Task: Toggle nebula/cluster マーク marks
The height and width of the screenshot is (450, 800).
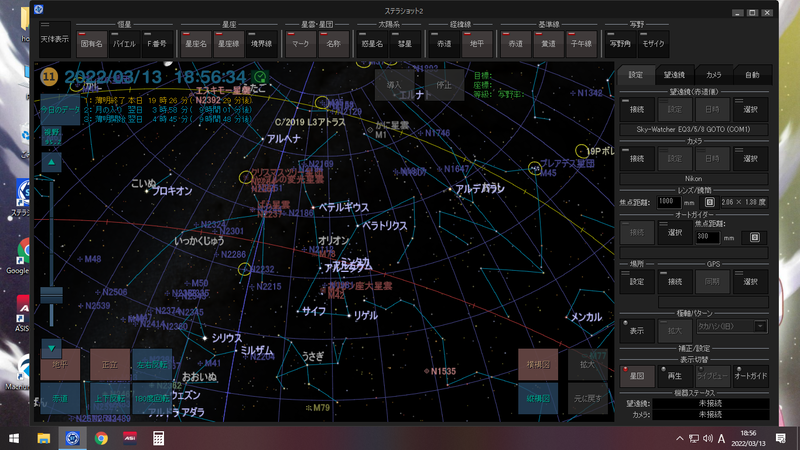Action: tap(301, 44)
